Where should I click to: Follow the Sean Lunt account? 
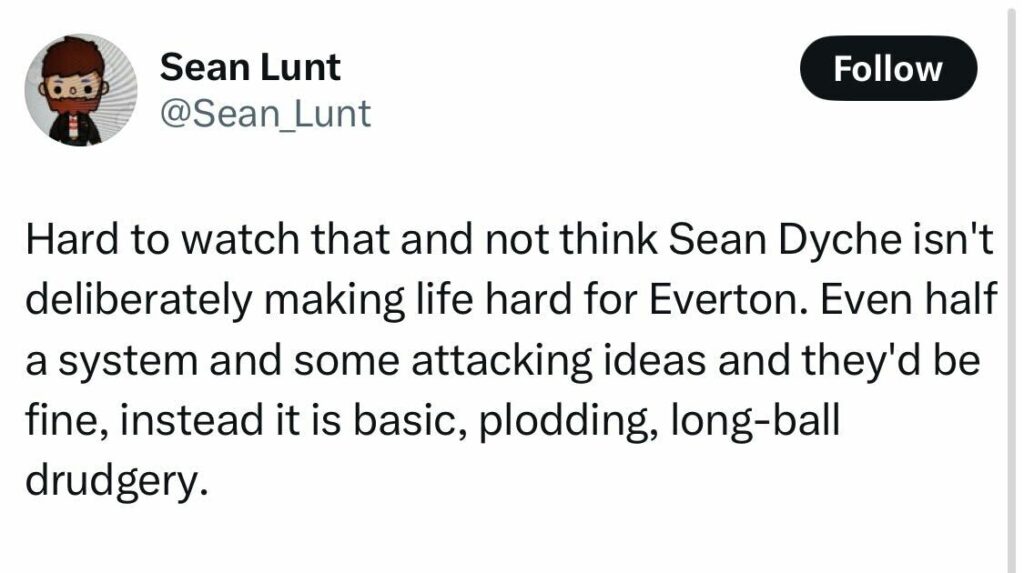pyautogui.click(x=888, y=68)
